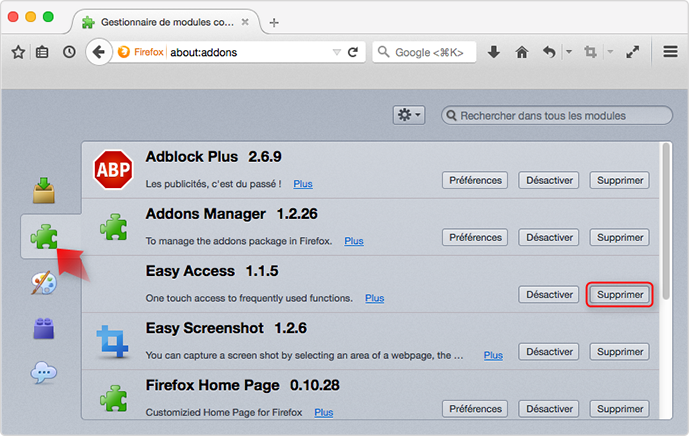Go back with the back arrow
Viewport: 689px width, 436px height.
coord(99,52)
